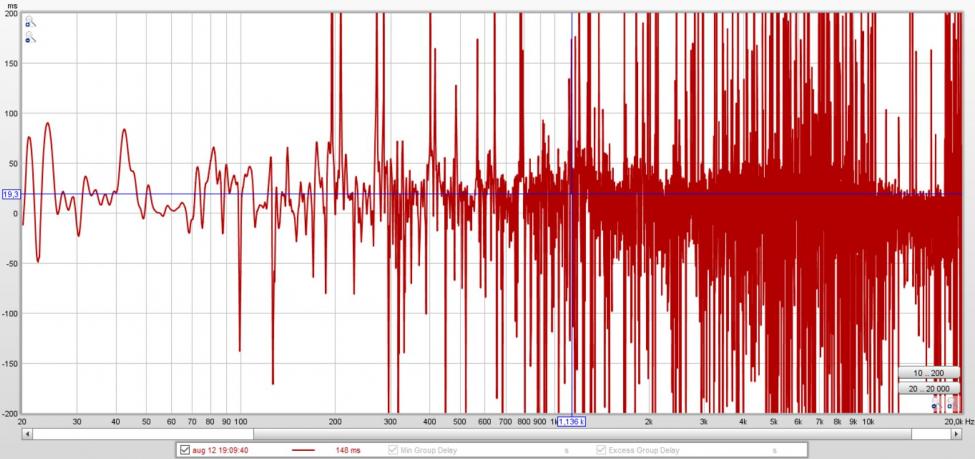Click the Min Group Delay label text
The image size is (975, 459).
[428, 450]
